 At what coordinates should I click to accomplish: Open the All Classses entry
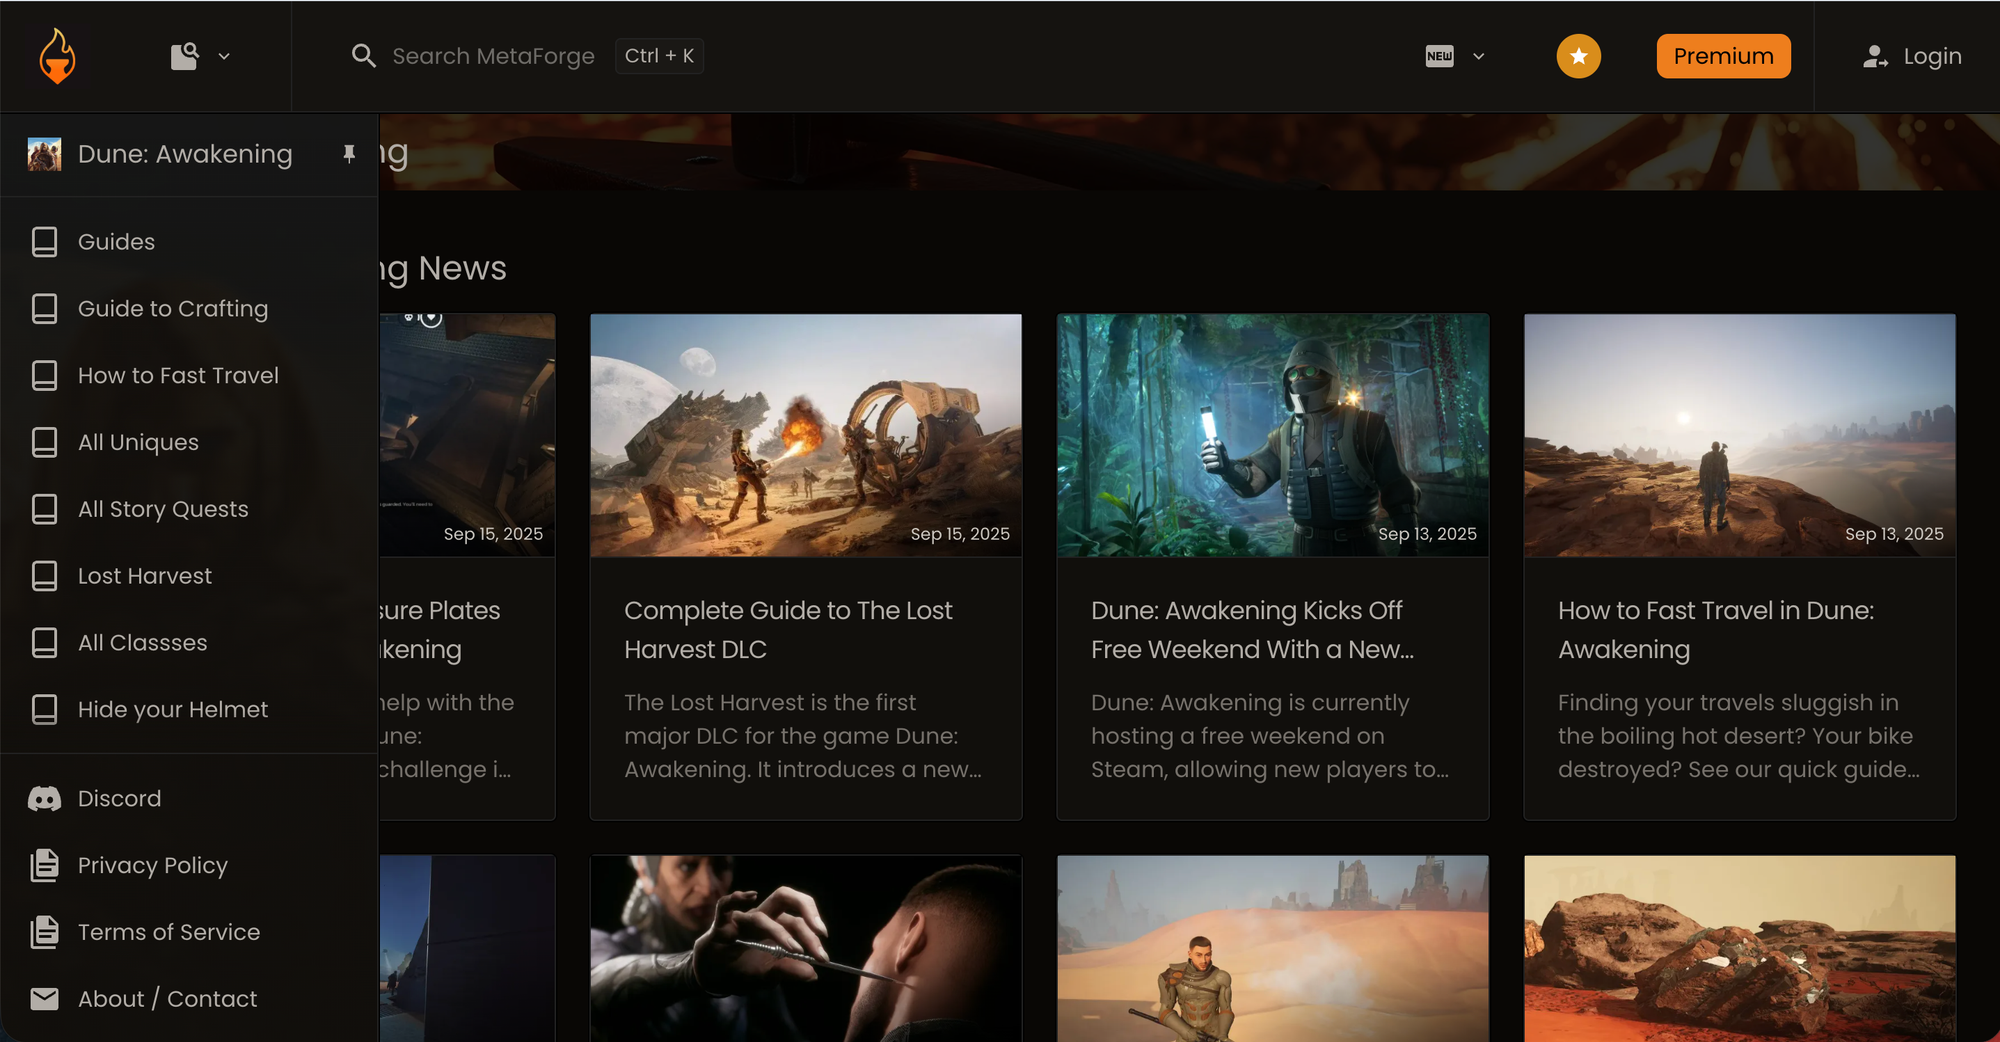(x=143, y=643)
